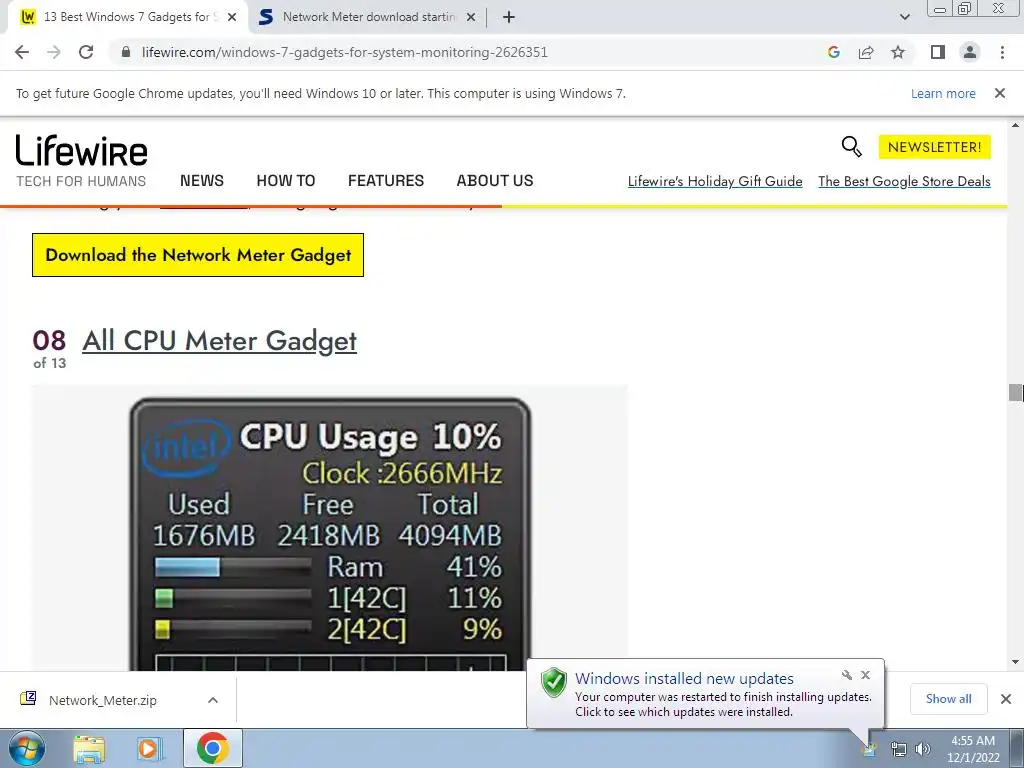
Task: Open the Windows Start menu
Action: (27, 748)
